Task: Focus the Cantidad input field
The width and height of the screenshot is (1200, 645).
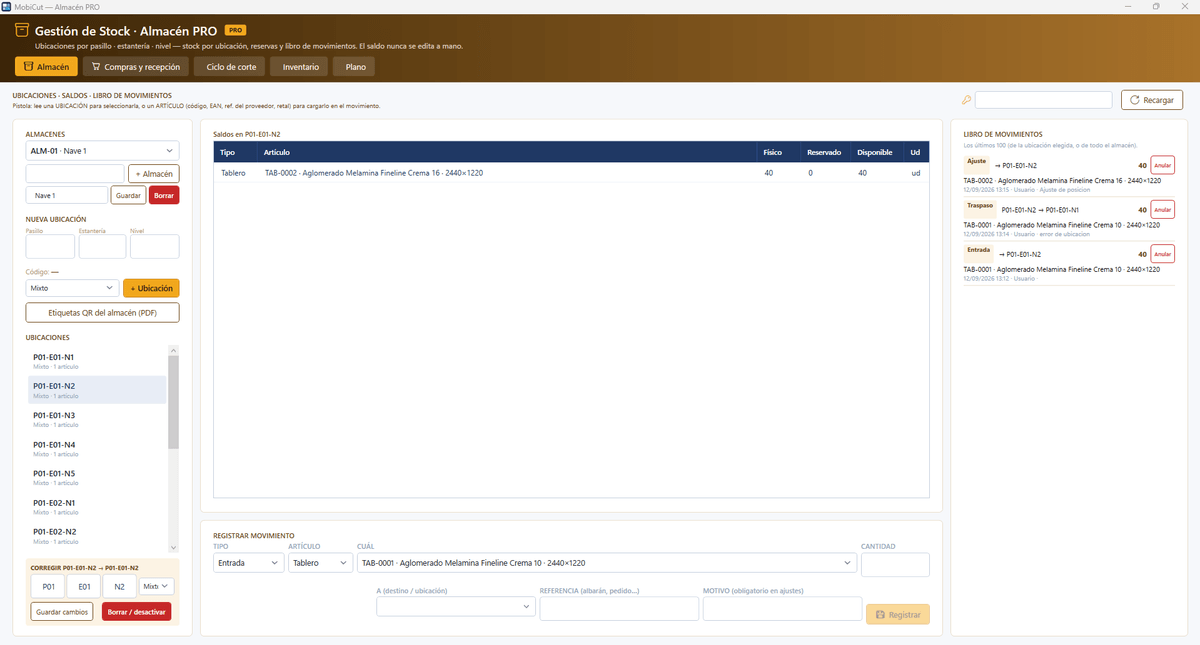Action: pos(895,564)
